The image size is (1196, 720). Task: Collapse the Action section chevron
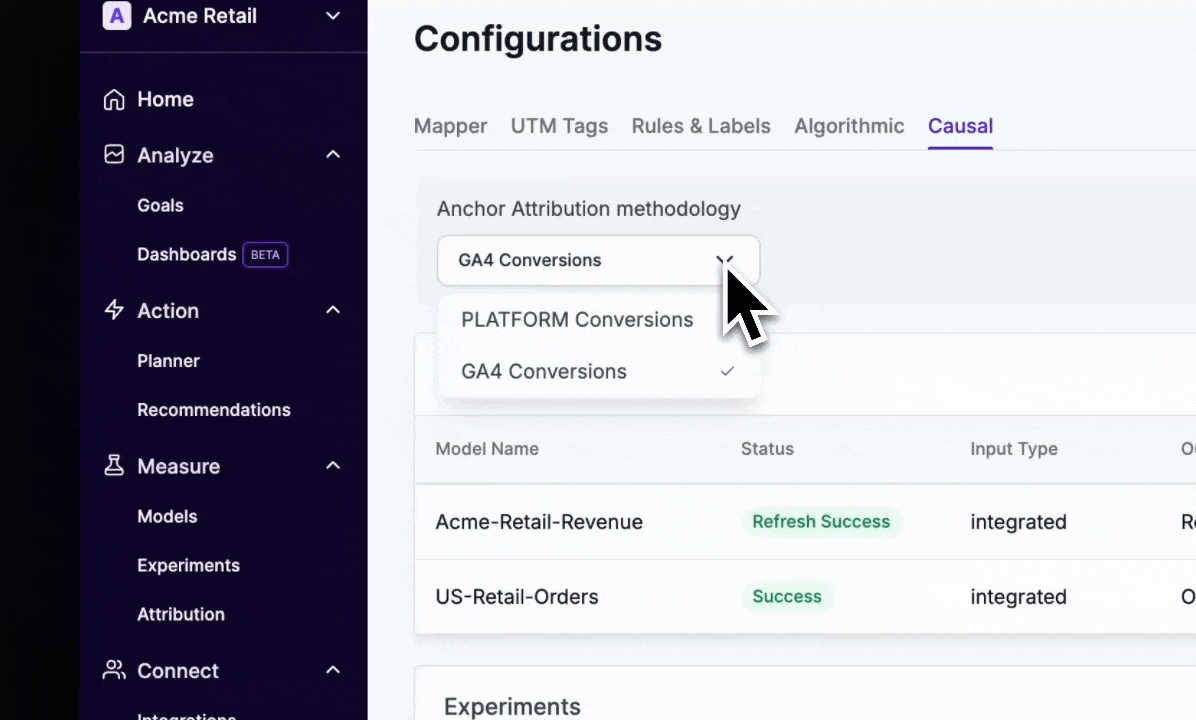coord(333,310)
